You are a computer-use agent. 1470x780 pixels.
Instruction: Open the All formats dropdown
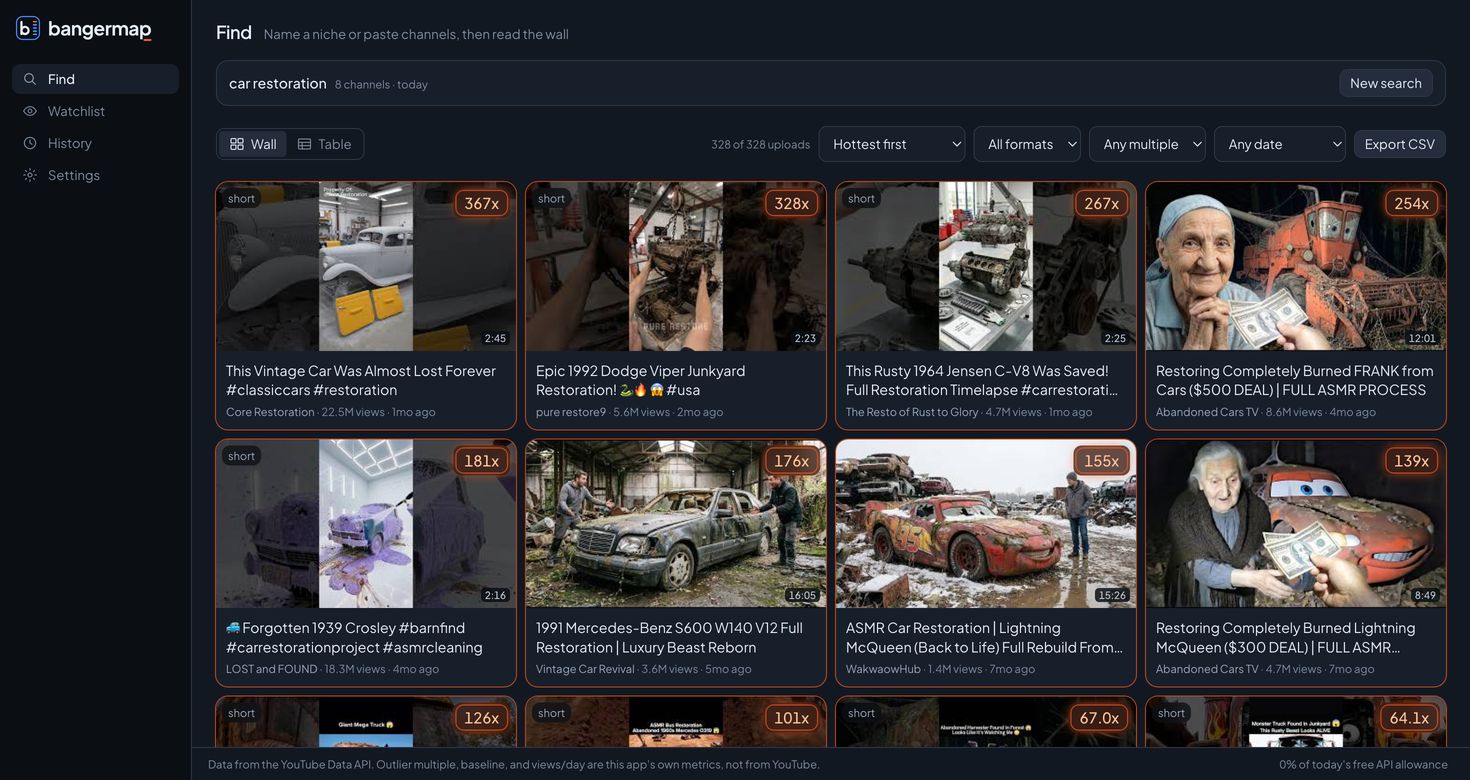(x=1027, y=144)
